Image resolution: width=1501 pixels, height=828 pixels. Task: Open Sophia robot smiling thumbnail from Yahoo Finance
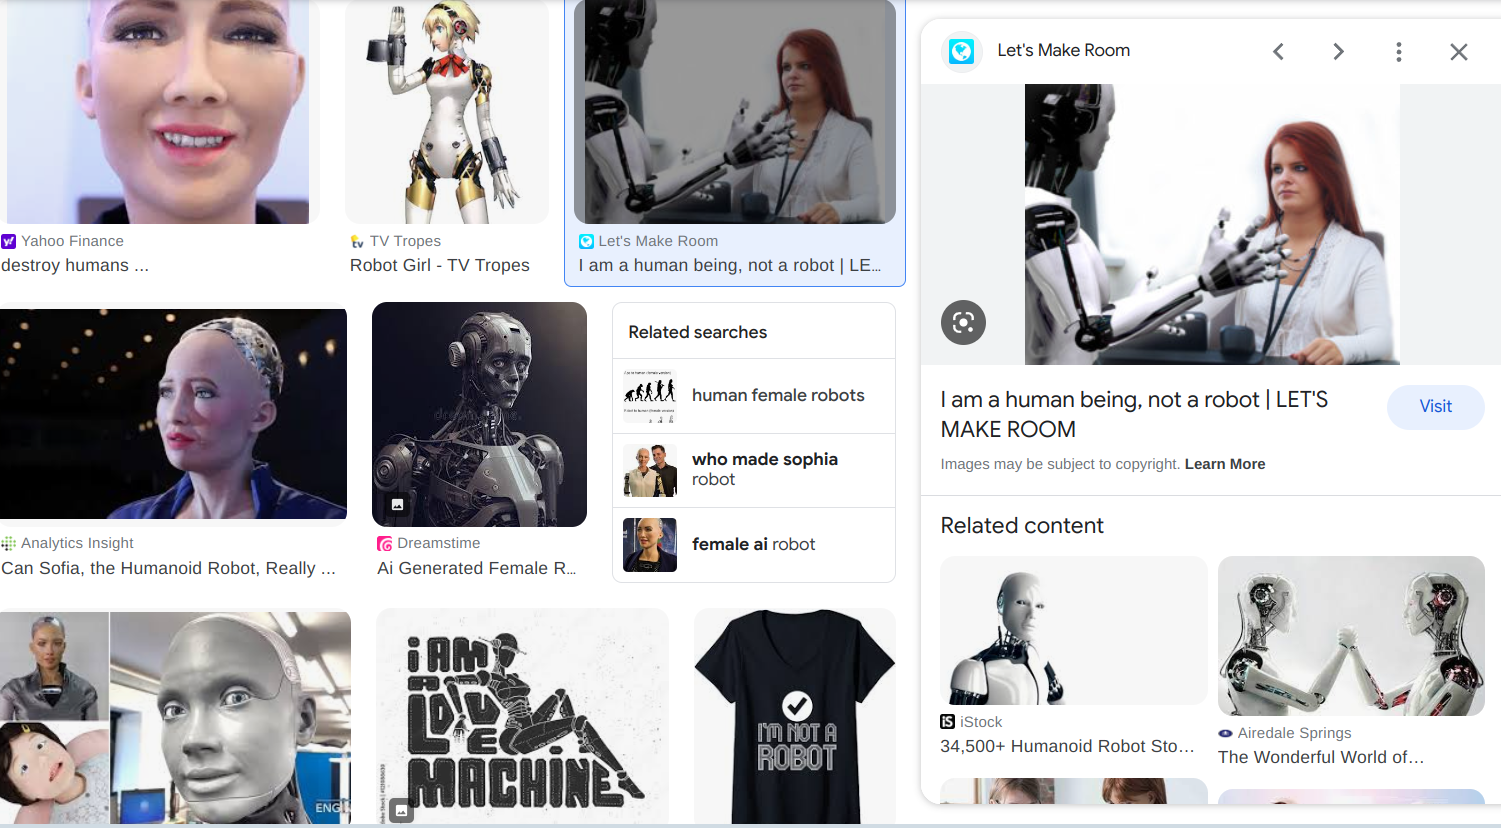160,111
